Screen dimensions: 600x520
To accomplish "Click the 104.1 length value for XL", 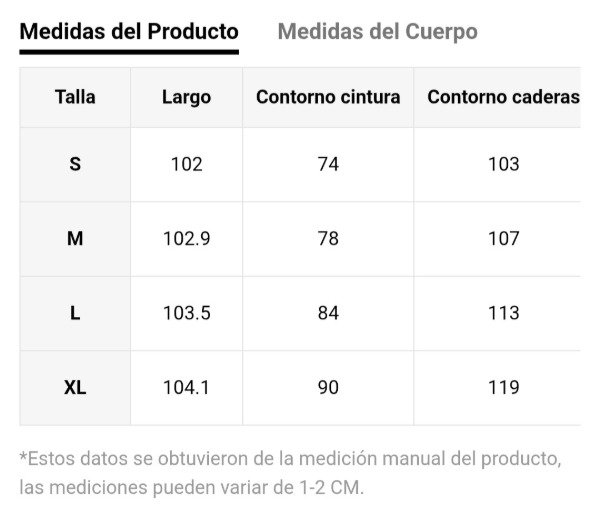I will tap(186, 387).
